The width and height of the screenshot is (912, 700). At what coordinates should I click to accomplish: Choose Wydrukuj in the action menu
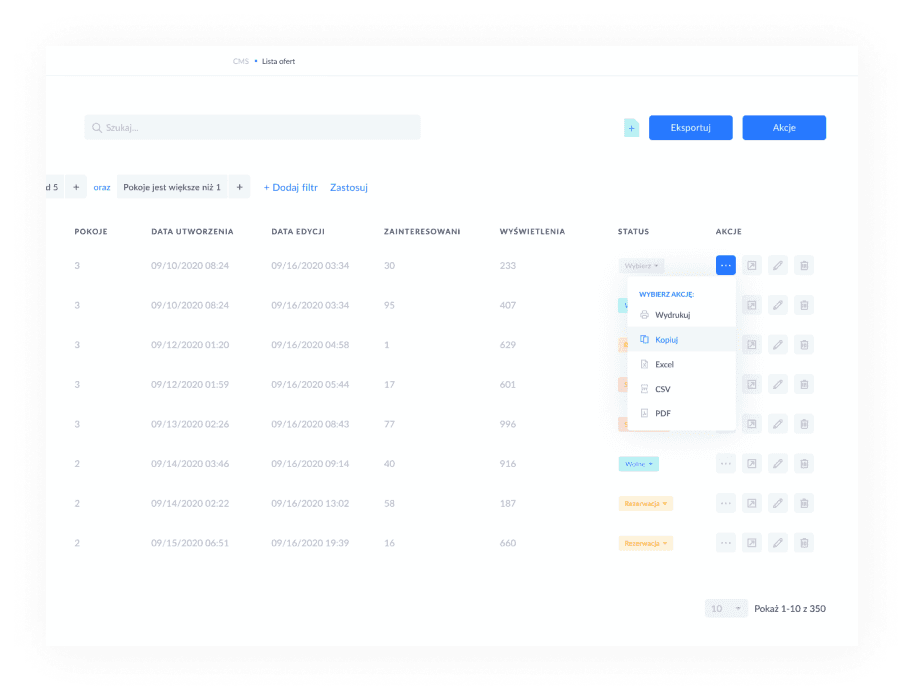672,315
